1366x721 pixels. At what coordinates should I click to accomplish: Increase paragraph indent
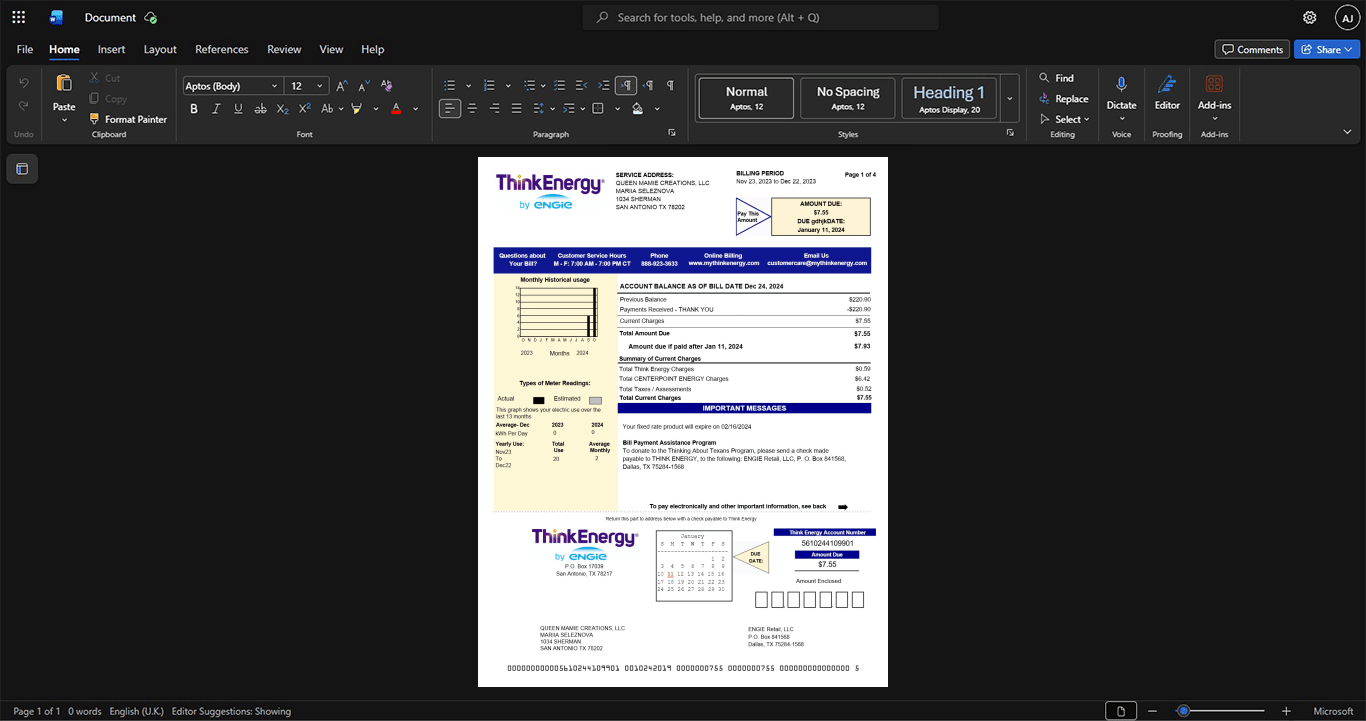pos(604,86)
